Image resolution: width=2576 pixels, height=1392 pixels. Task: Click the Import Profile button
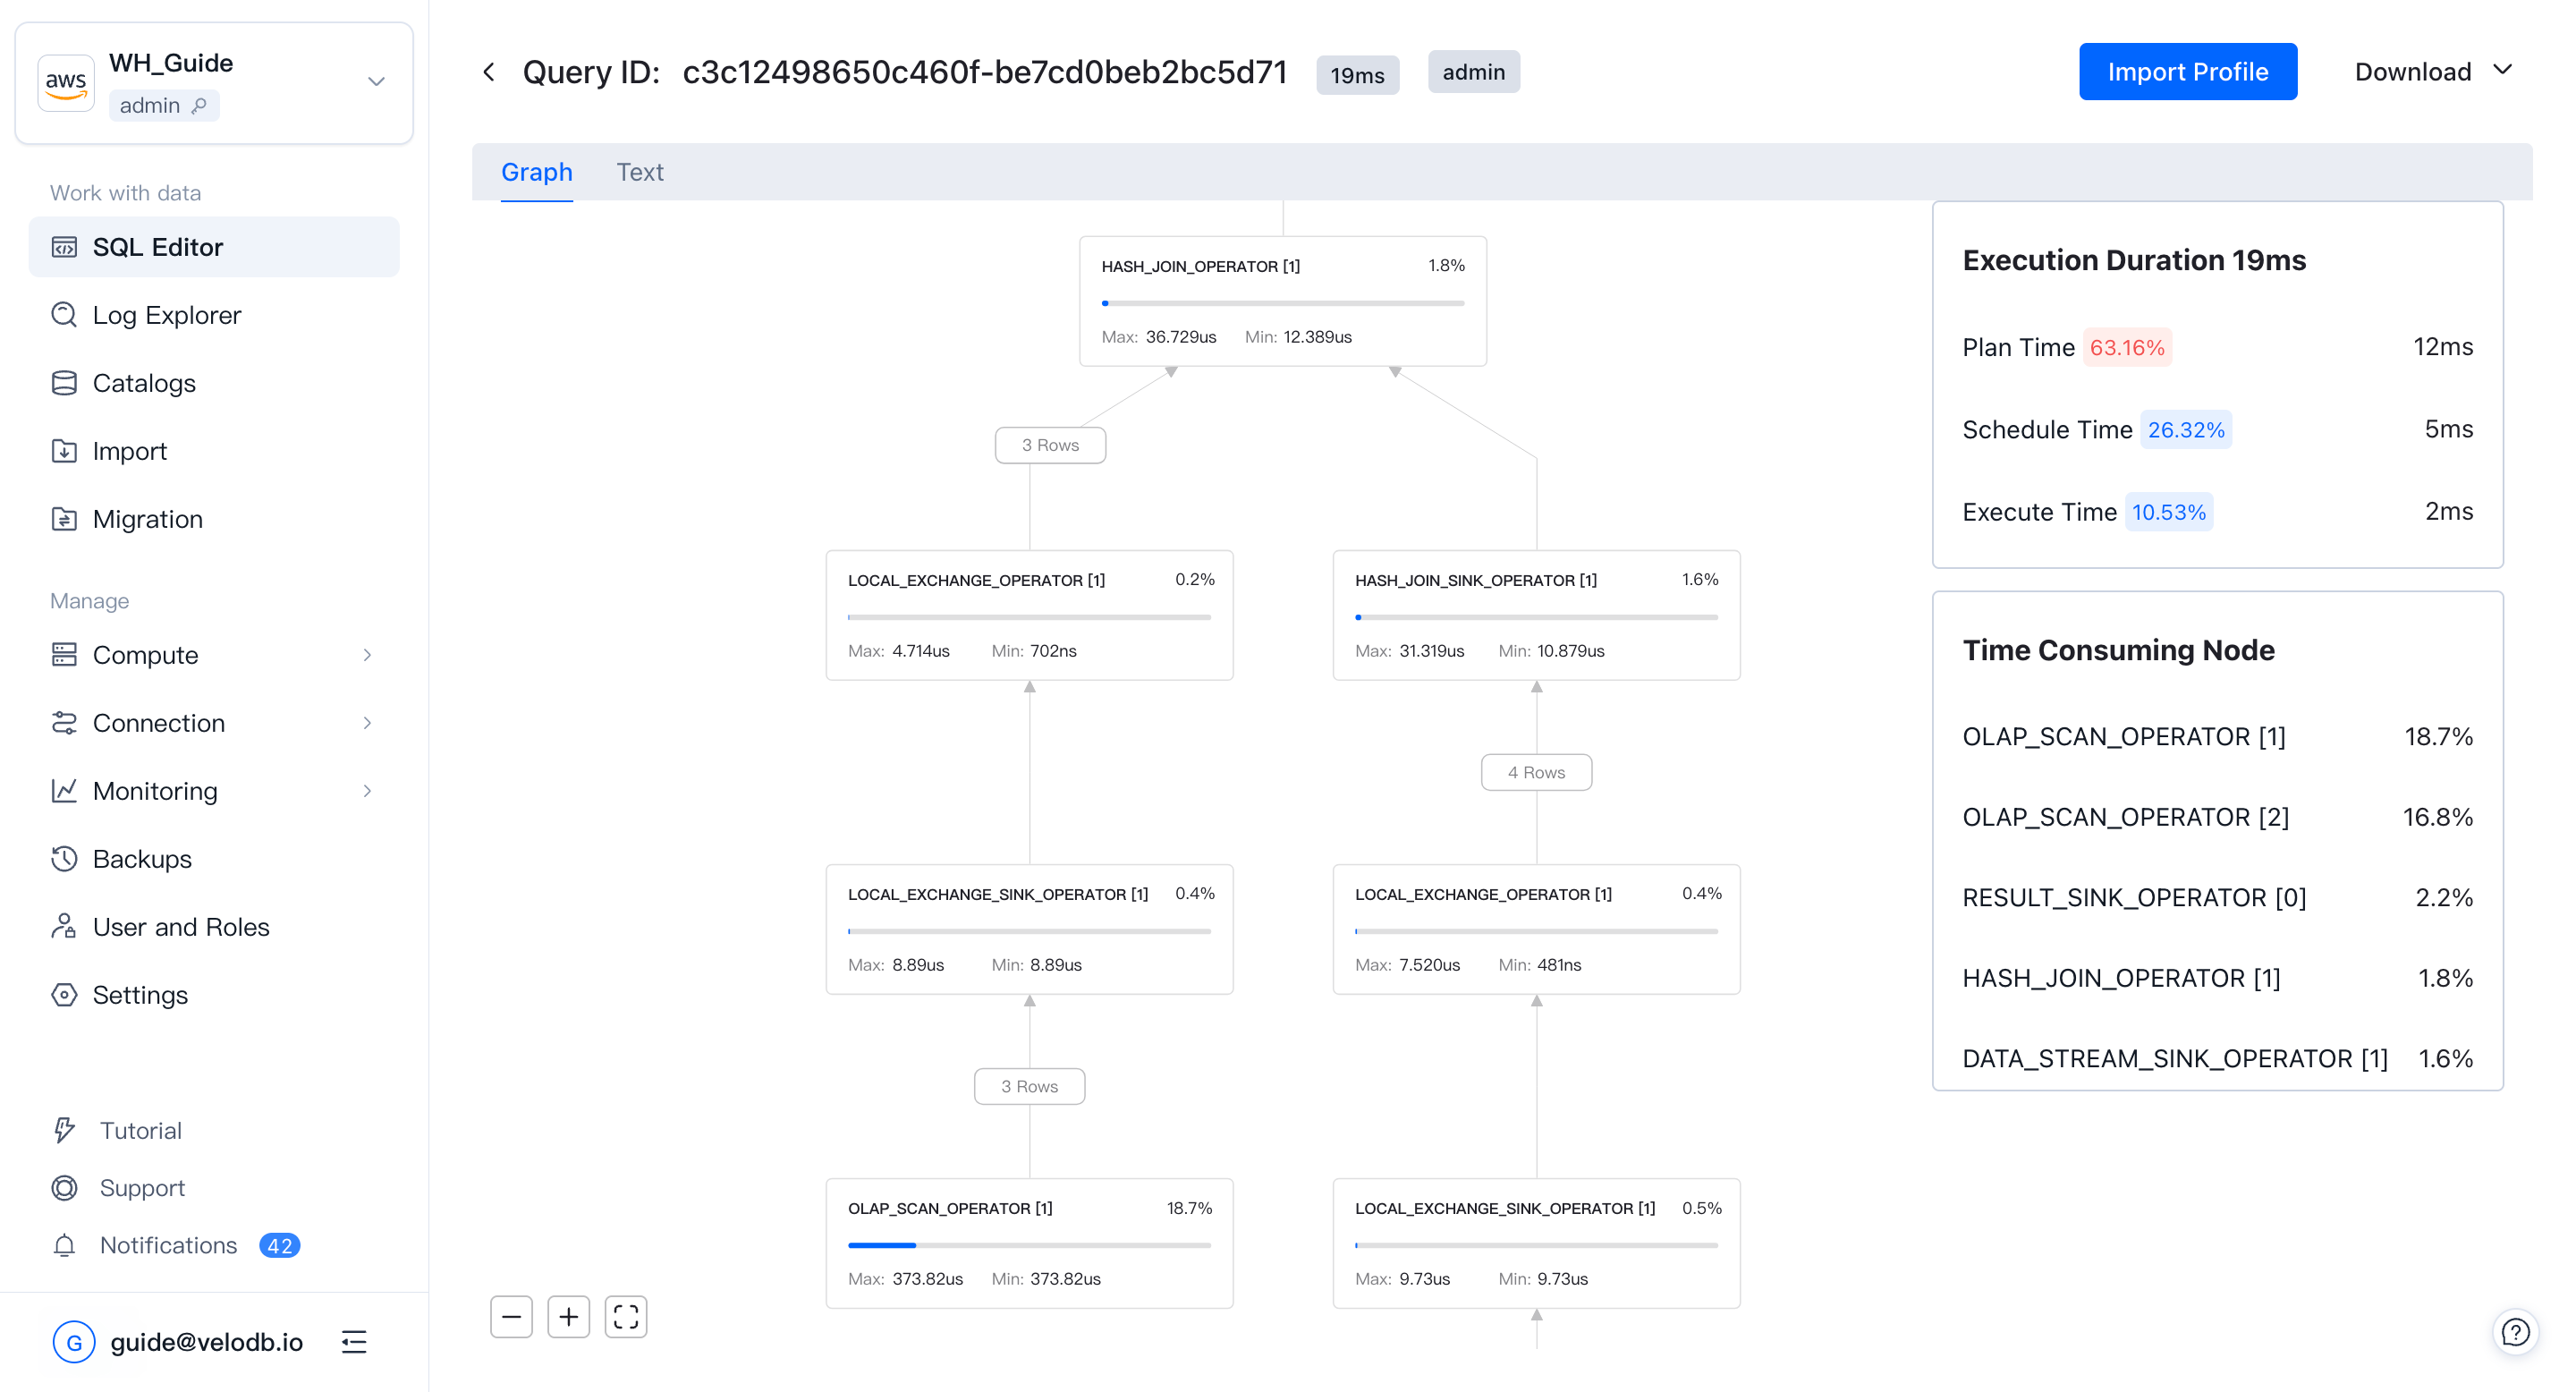2187,72
